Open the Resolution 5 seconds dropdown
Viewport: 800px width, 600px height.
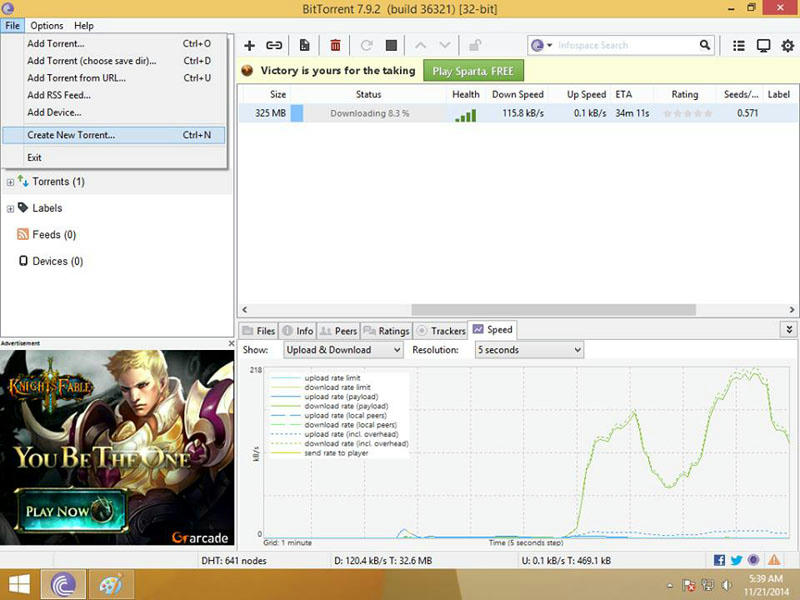529,350
